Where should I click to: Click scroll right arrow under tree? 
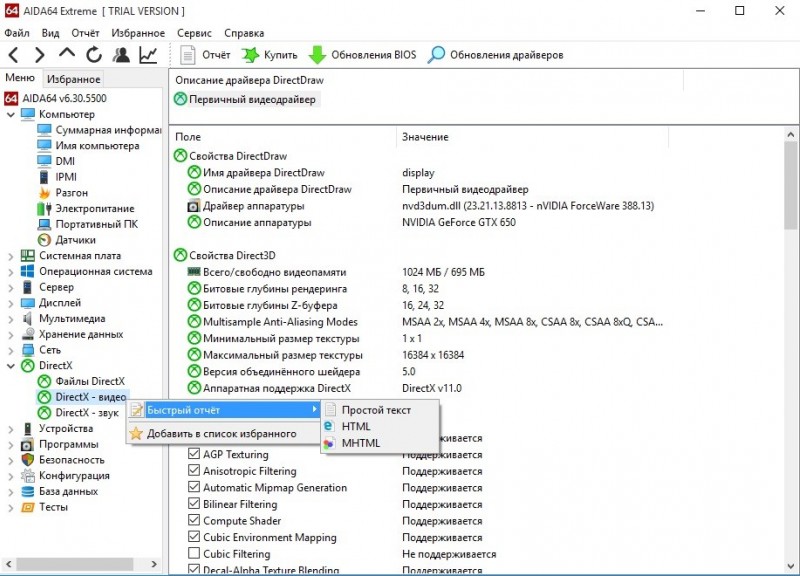point(154,564)
